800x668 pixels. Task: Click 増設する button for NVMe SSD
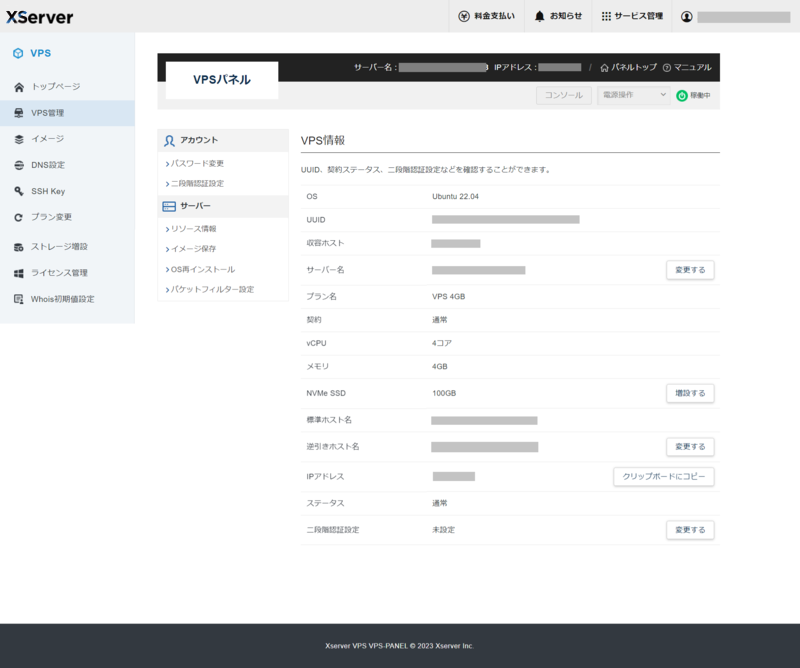(690, 393)
